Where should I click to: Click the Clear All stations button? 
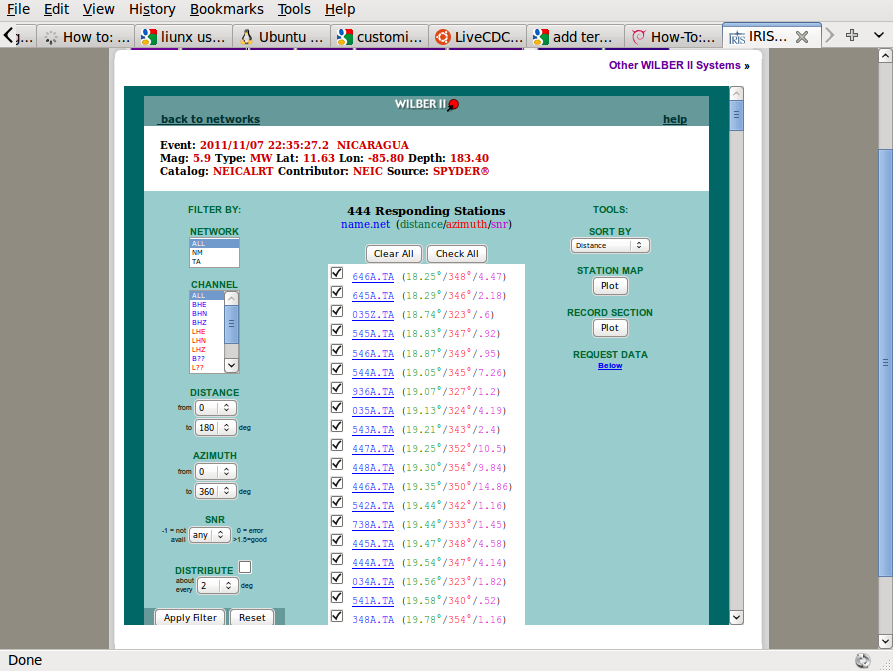coord(394,253)
